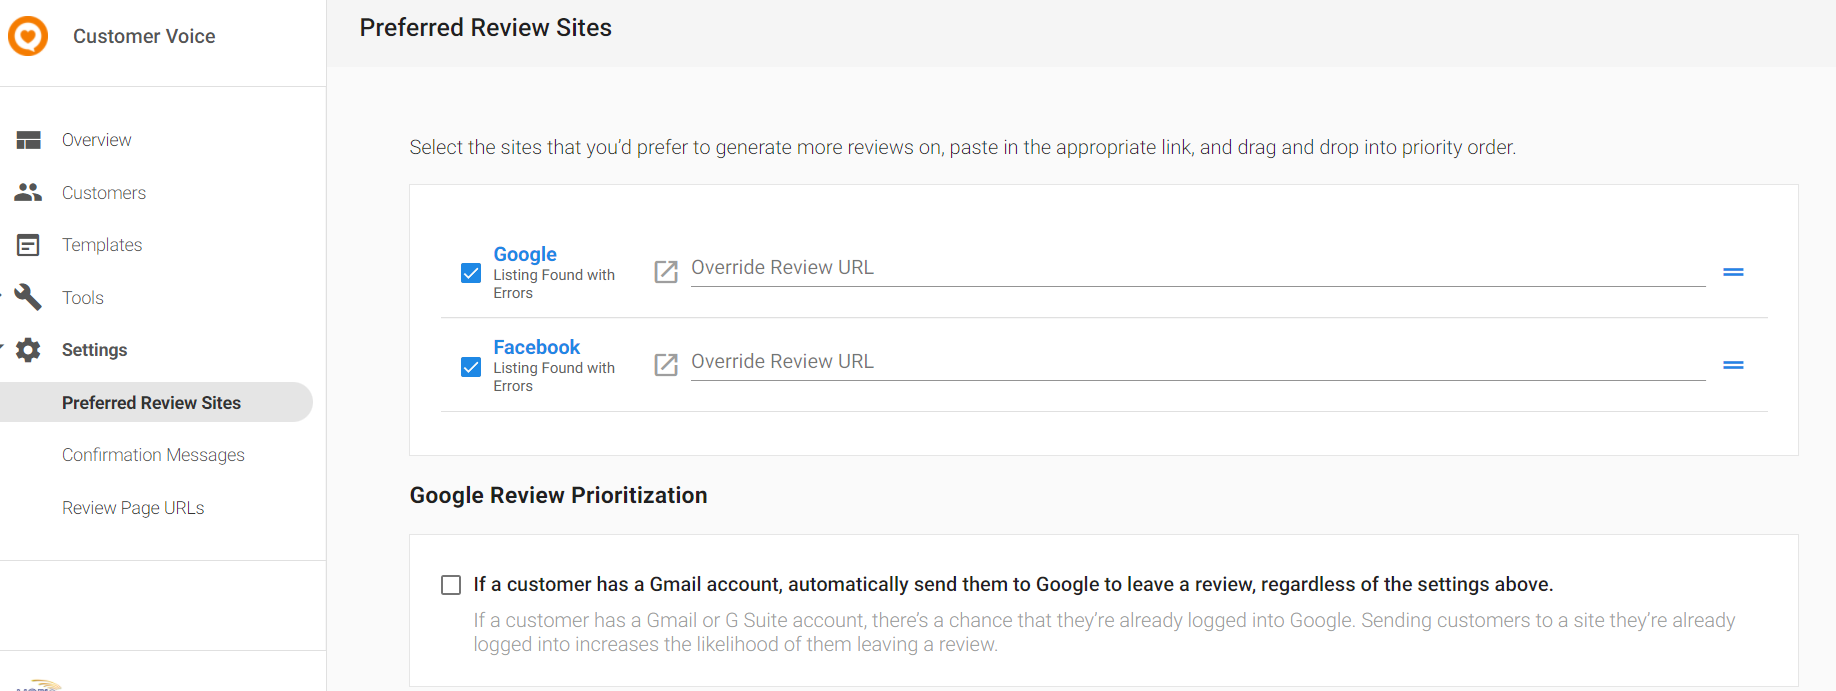Open Google review URL external link icon
This screenshot has height=691, width=1836.
tap(666, 272)
